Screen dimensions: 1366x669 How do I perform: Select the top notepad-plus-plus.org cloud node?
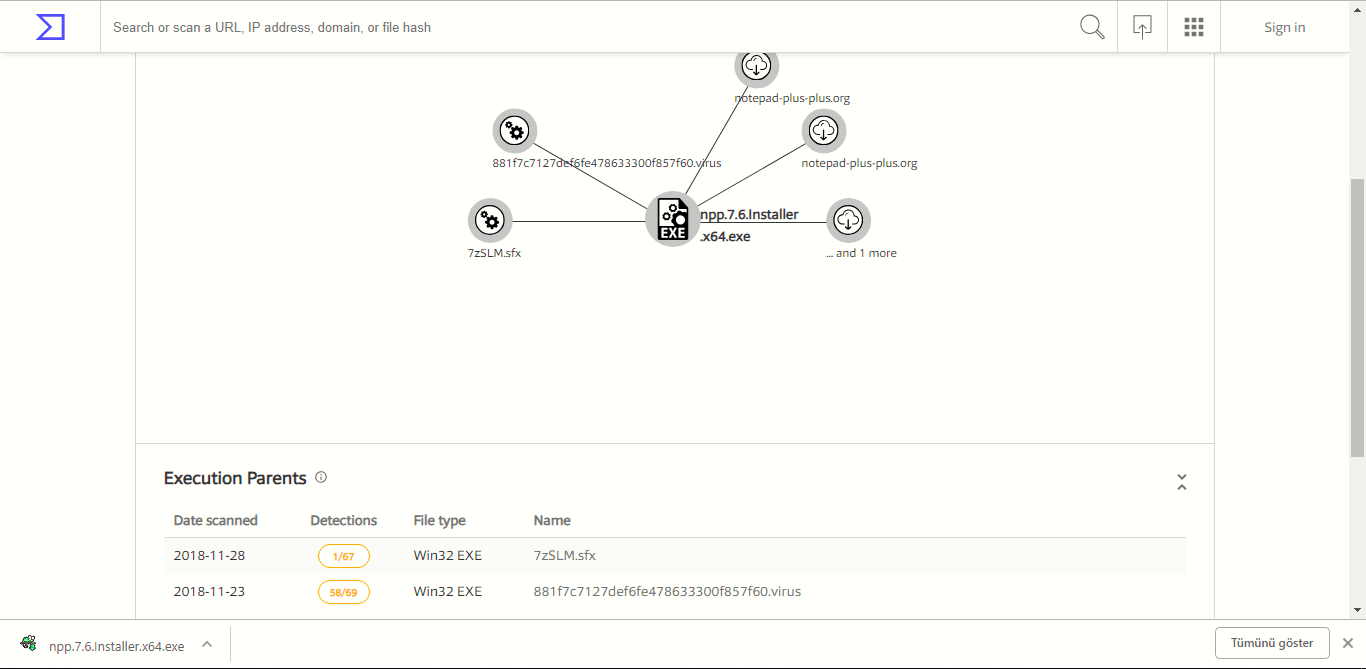point(757,66)
